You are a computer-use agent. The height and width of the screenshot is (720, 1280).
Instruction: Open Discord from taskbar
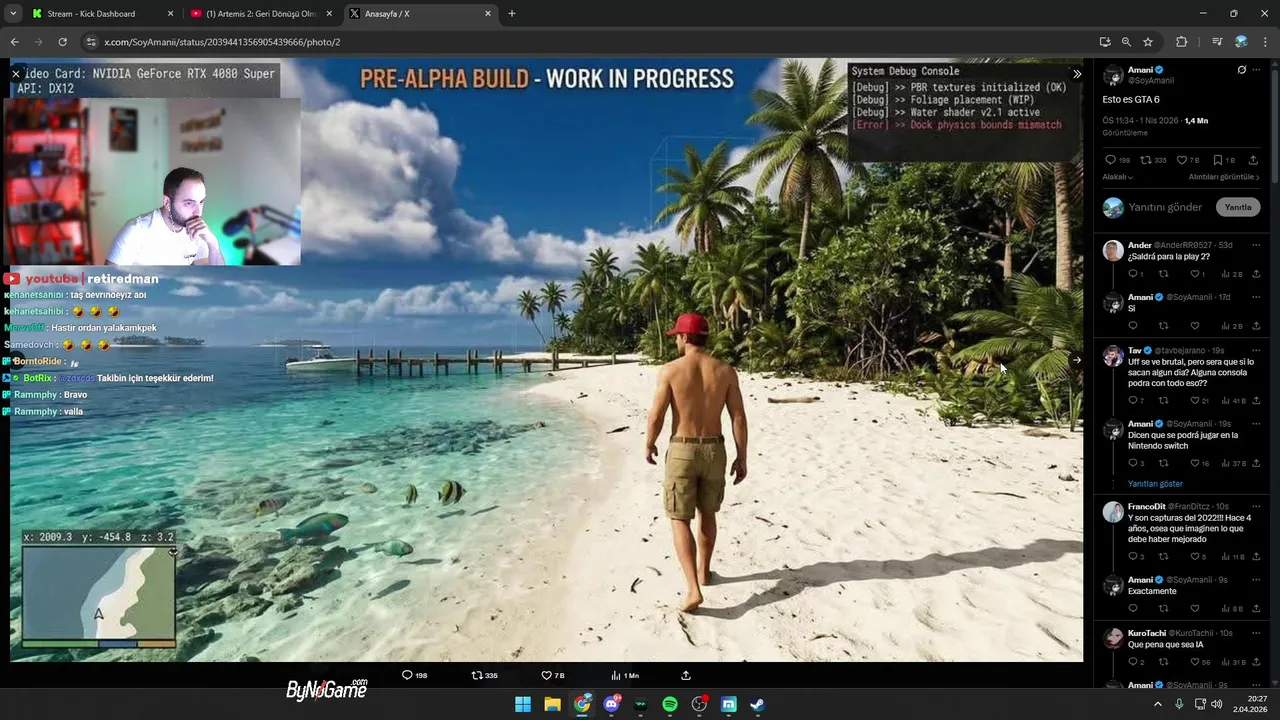pyautogui.click(x=611, y=704)
